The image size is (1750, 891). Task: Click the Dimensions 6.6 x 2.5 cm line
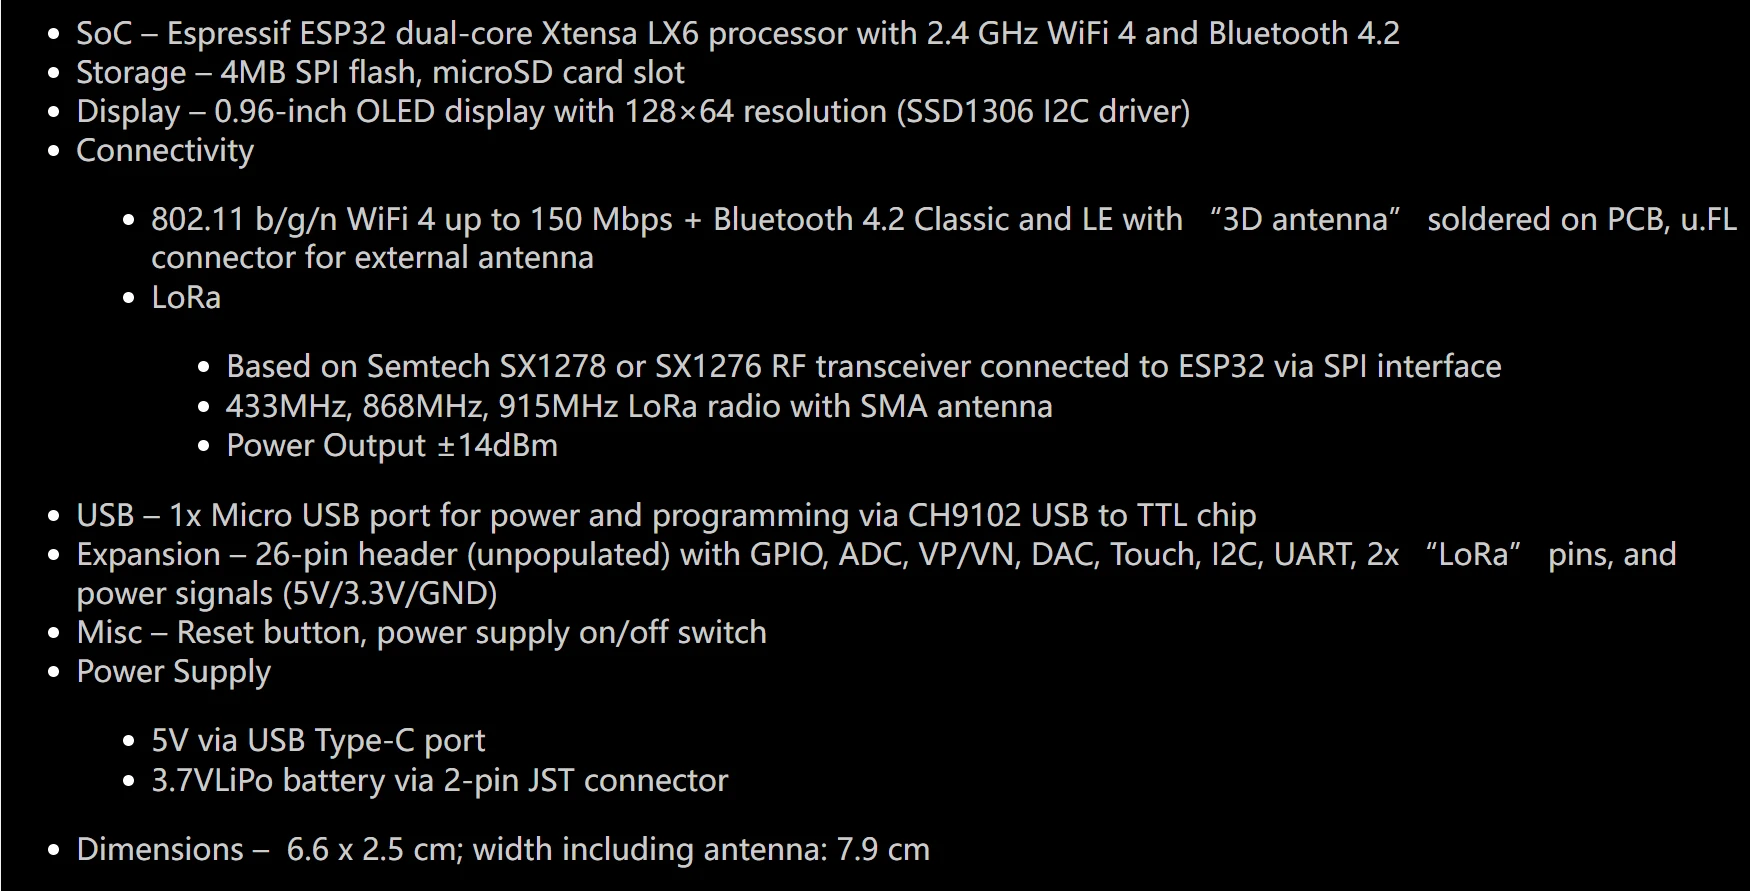point(503,849)
